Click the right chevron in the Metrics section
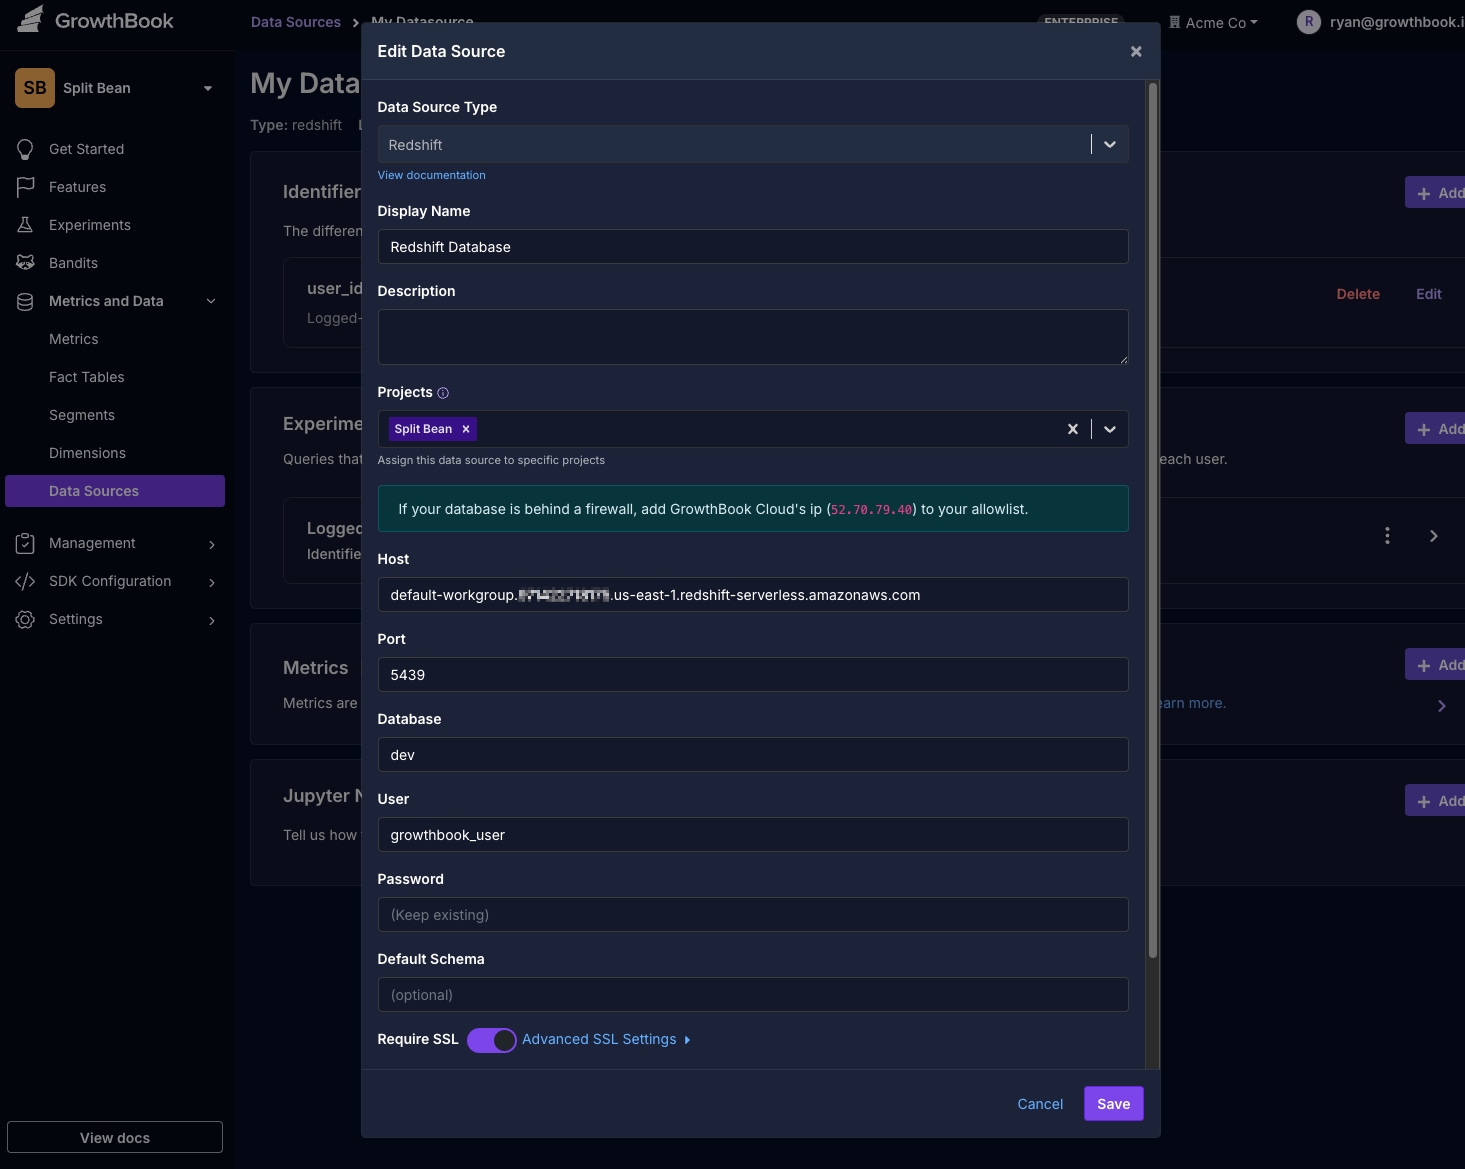This screenshot has width=1465, height=1169. coord(1441,706)
